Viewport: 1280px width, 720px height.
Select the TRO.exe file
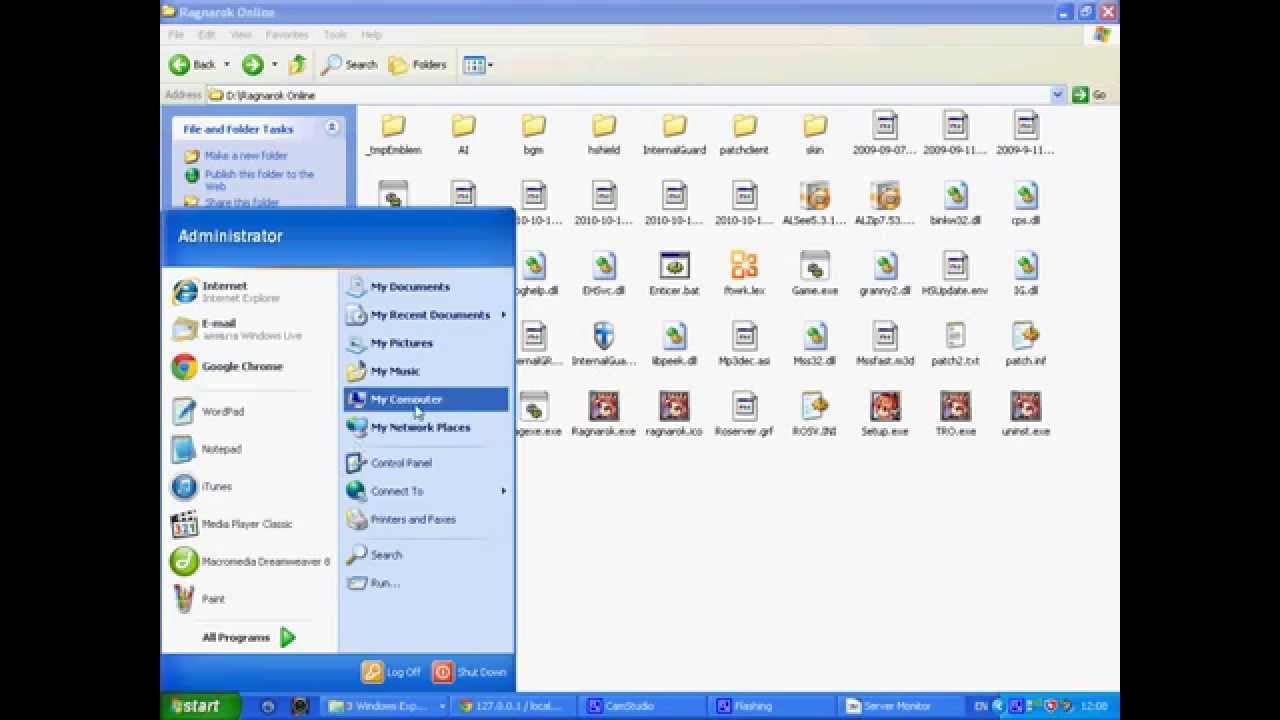click(x=955, y=414)
